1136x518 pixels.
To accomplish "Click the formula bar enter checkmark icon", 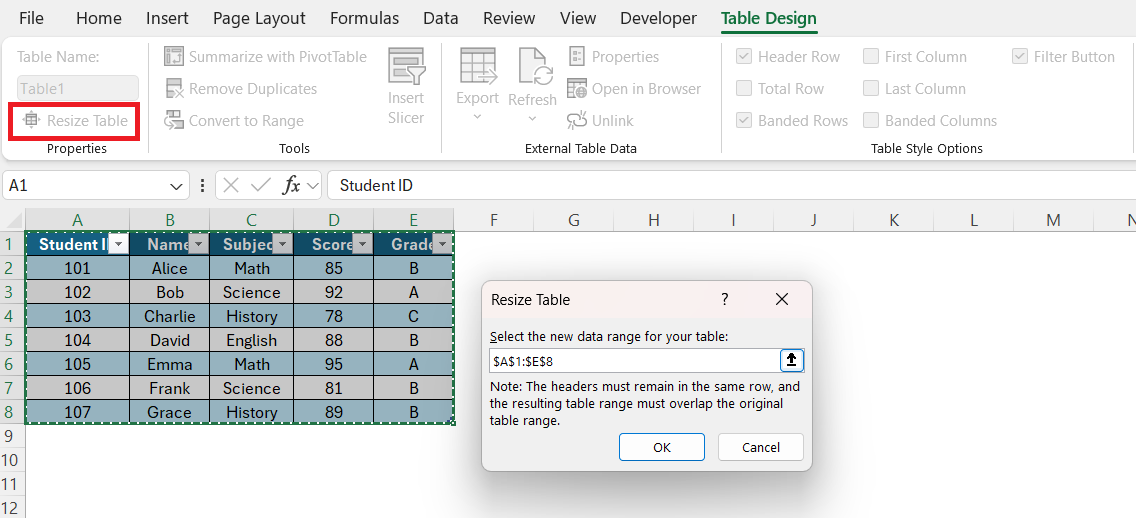I will pos(260,185).
